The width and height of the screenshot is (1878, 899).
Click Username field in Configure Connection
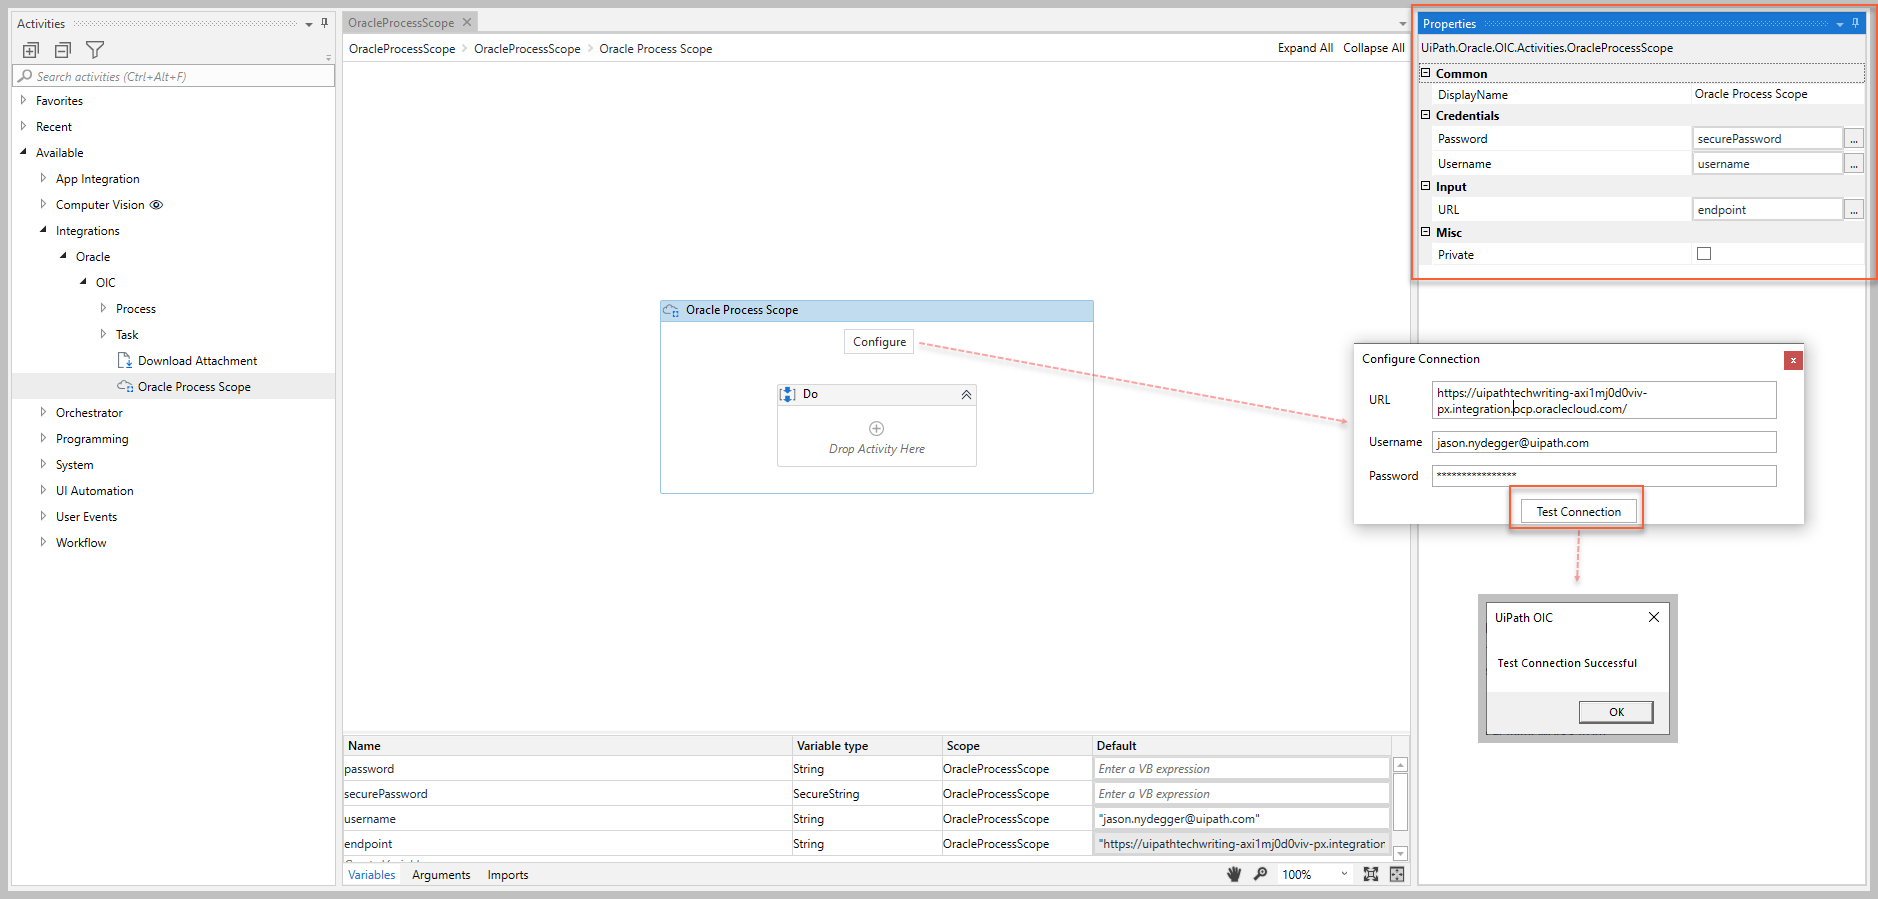coord(1604,442)
